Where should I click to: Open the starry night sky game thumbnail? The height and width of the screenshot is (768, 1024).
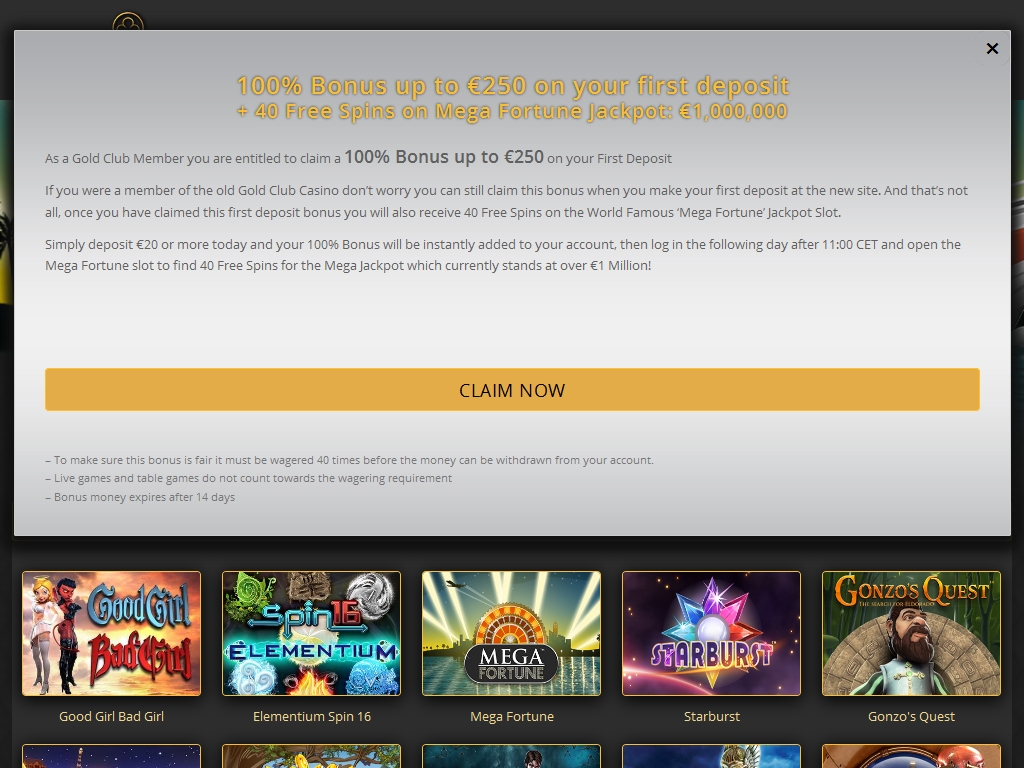[x=112, y=756]
